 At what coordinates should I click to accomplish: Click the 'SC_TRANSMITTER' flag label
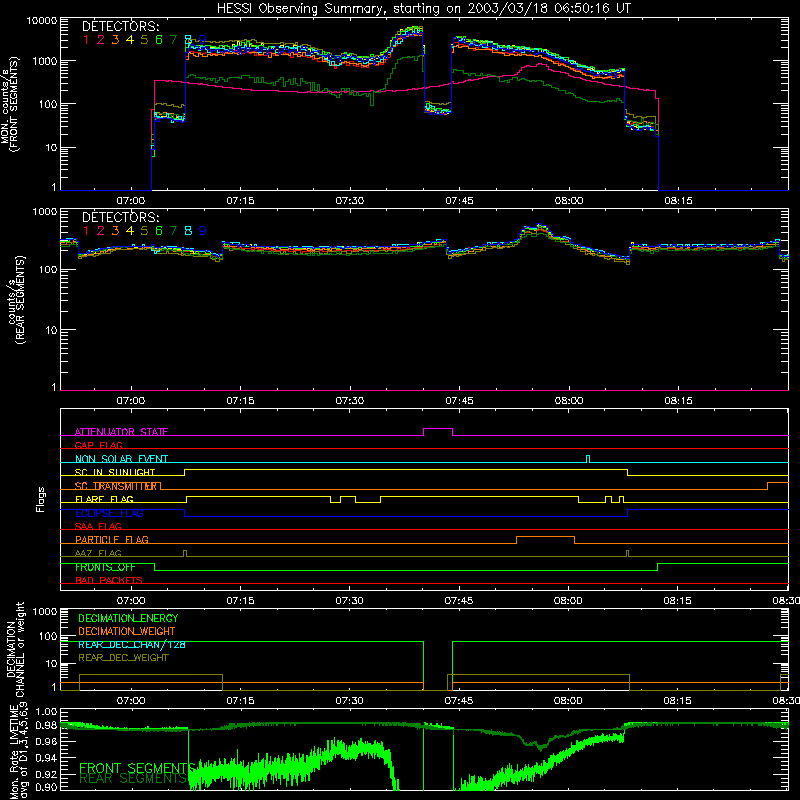(x=115, y=486)
